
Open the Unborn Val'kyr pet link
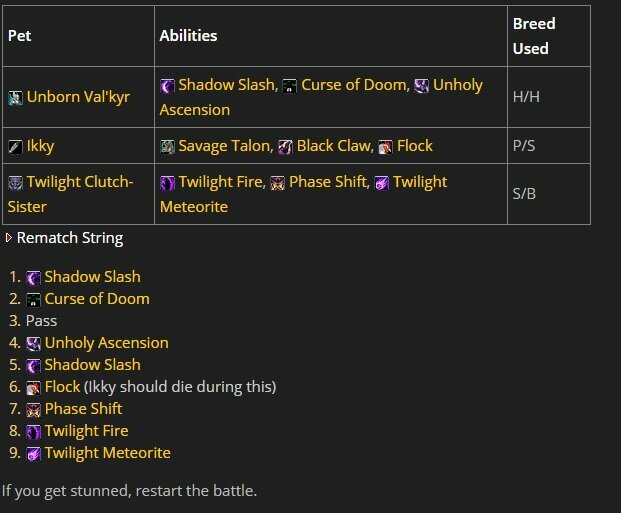coord(78,97)
